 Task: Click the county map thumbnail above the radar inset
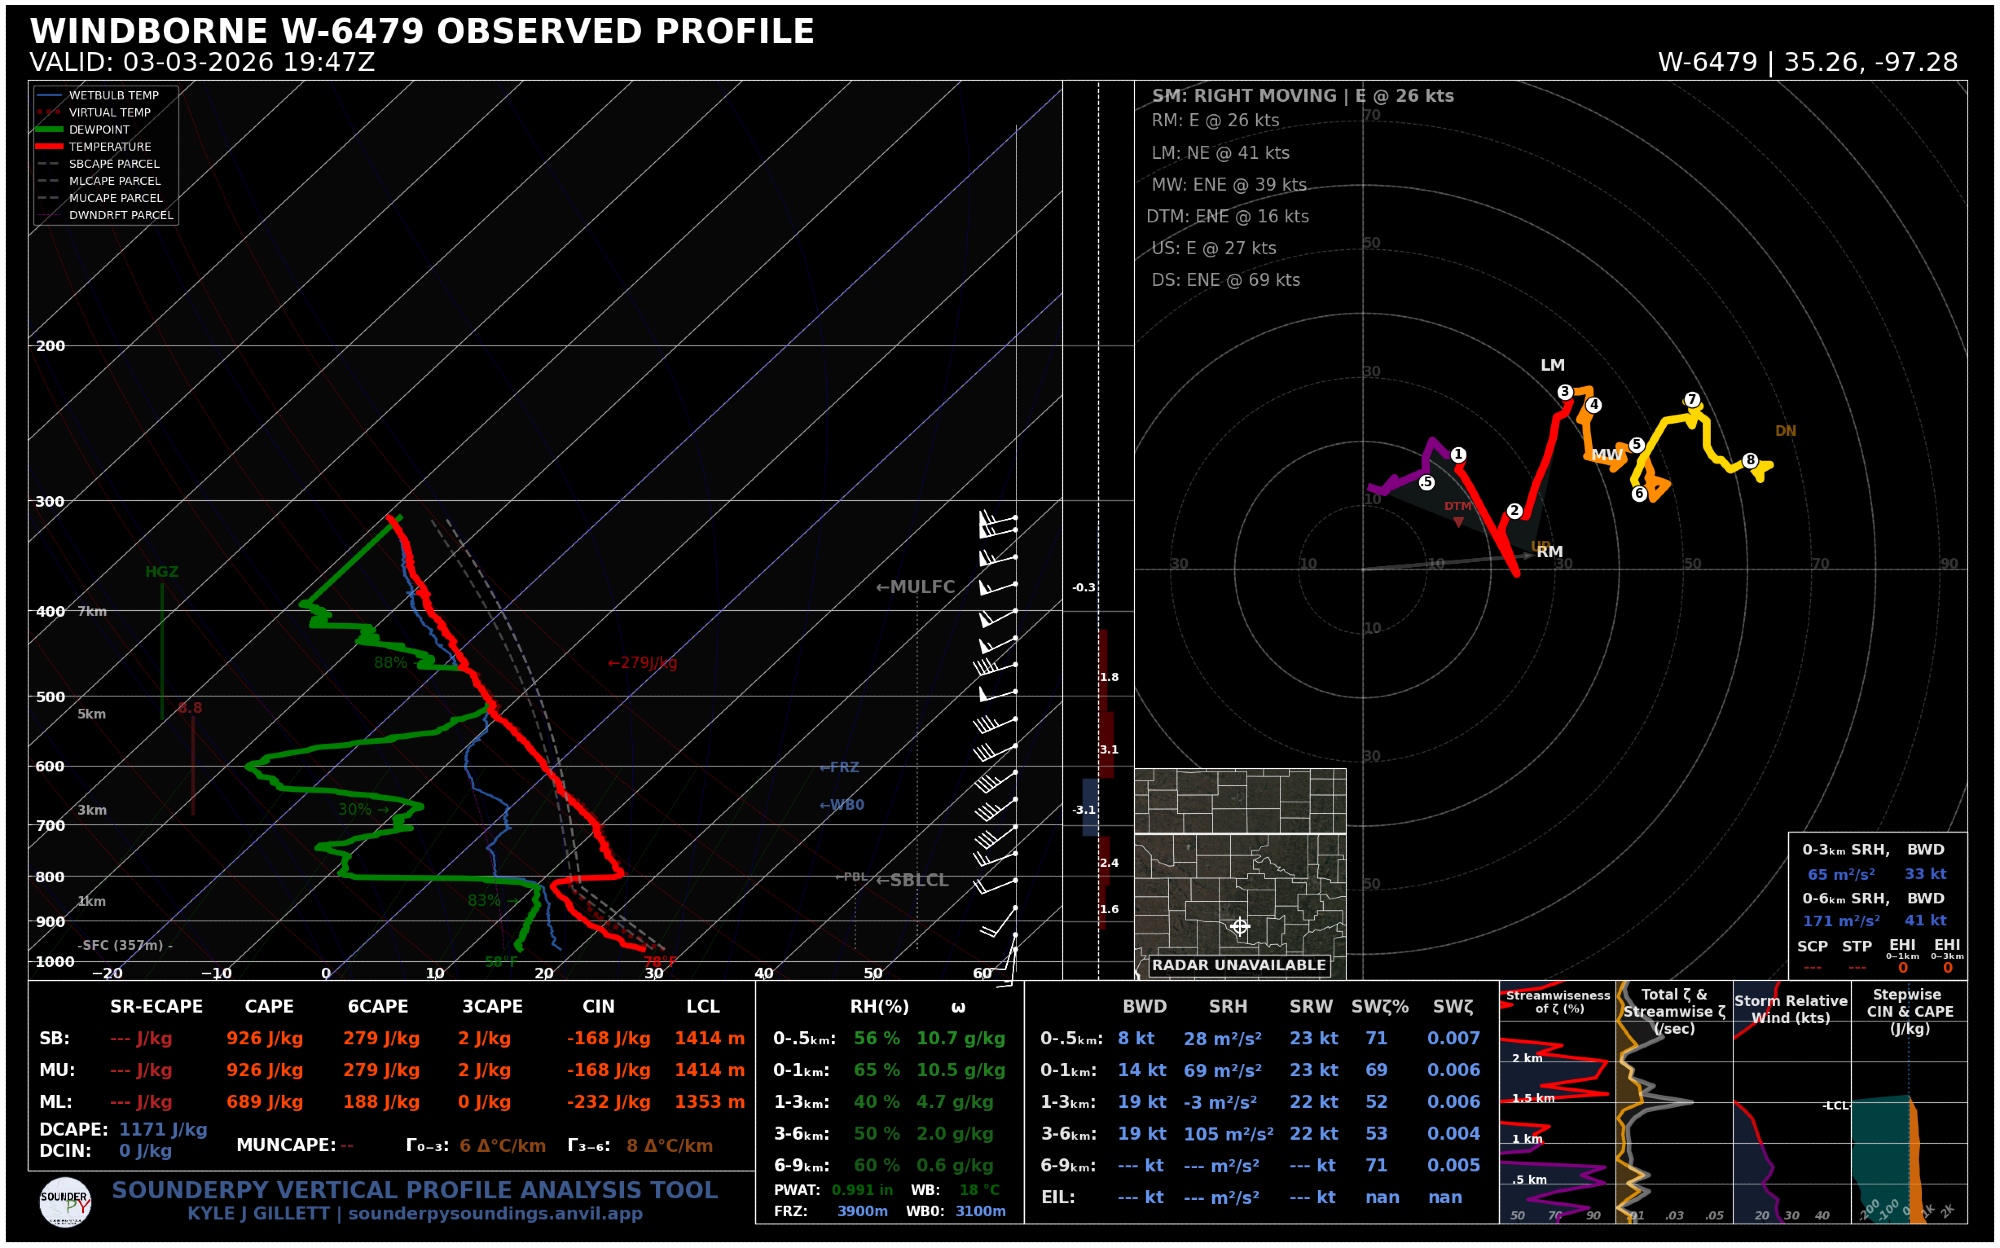pos(1240,800)
